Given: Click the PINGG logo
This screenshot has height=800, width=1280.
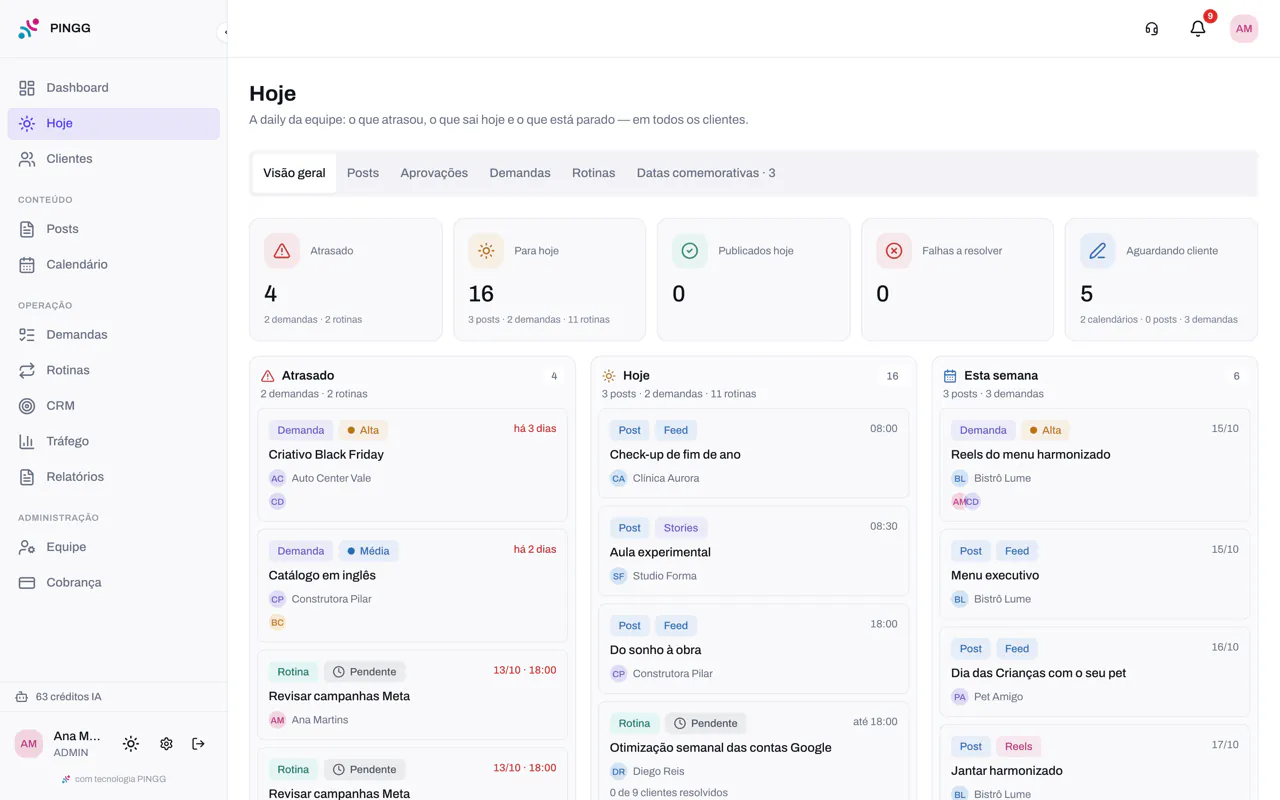Looking at the screenshot, I should click(x=55, y=28).
